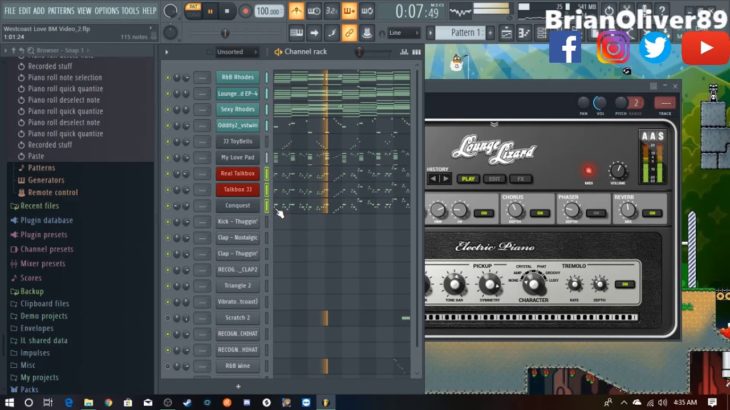730x410 pixels.
Task: Toggle Pat/Song mode switch
Action: pyautogui.click(x=193, y=11)
